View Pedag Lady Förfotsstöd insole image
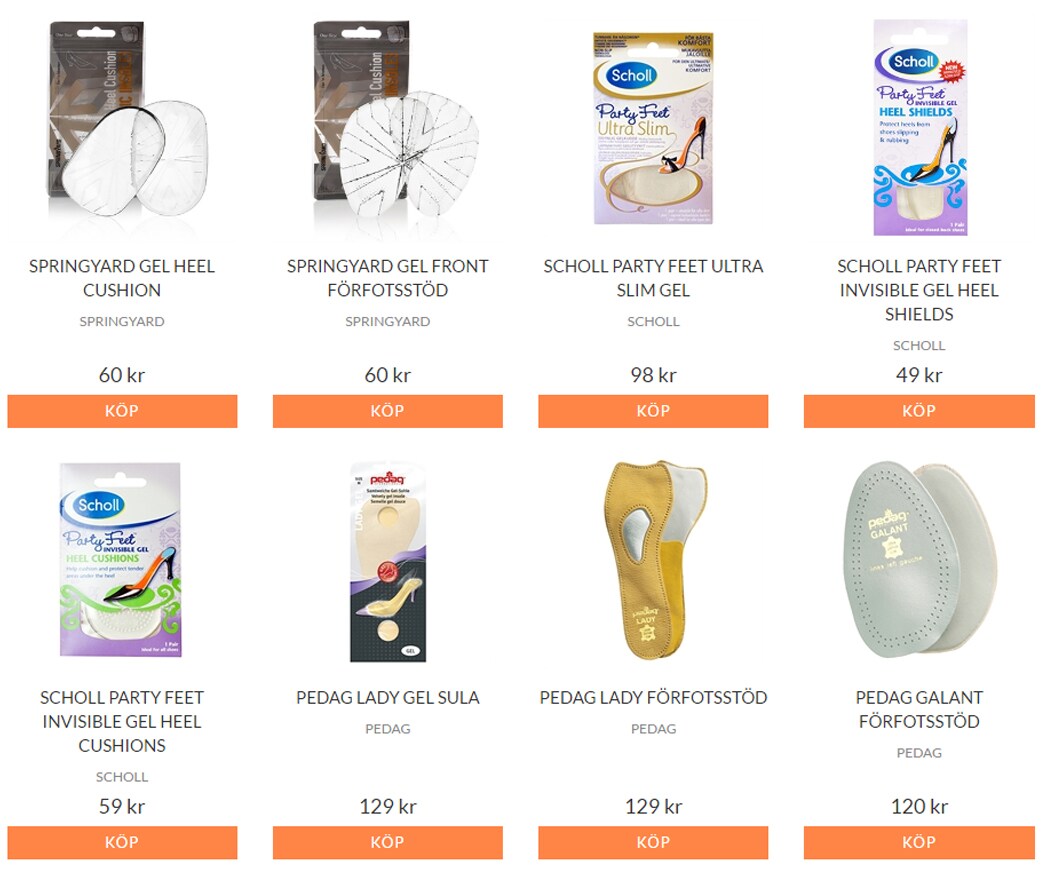 click(x=655, y=560)
